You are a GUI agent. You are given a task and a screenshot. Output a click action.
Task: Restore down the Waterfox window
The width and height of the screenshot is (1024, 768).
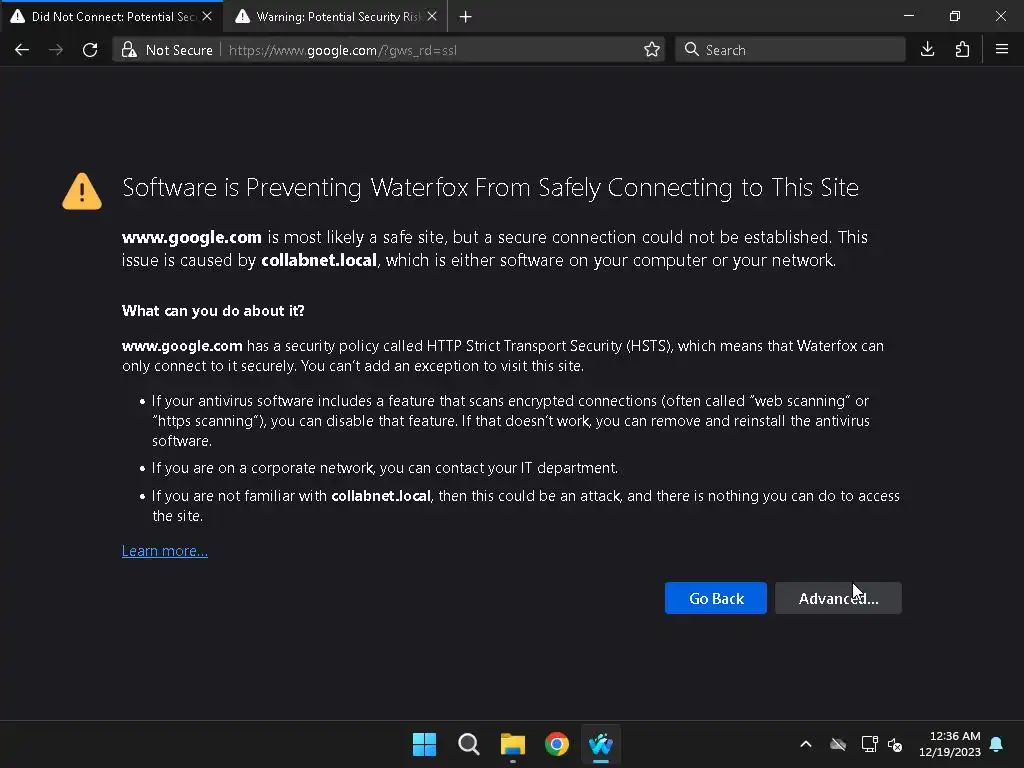click(955, 16)
